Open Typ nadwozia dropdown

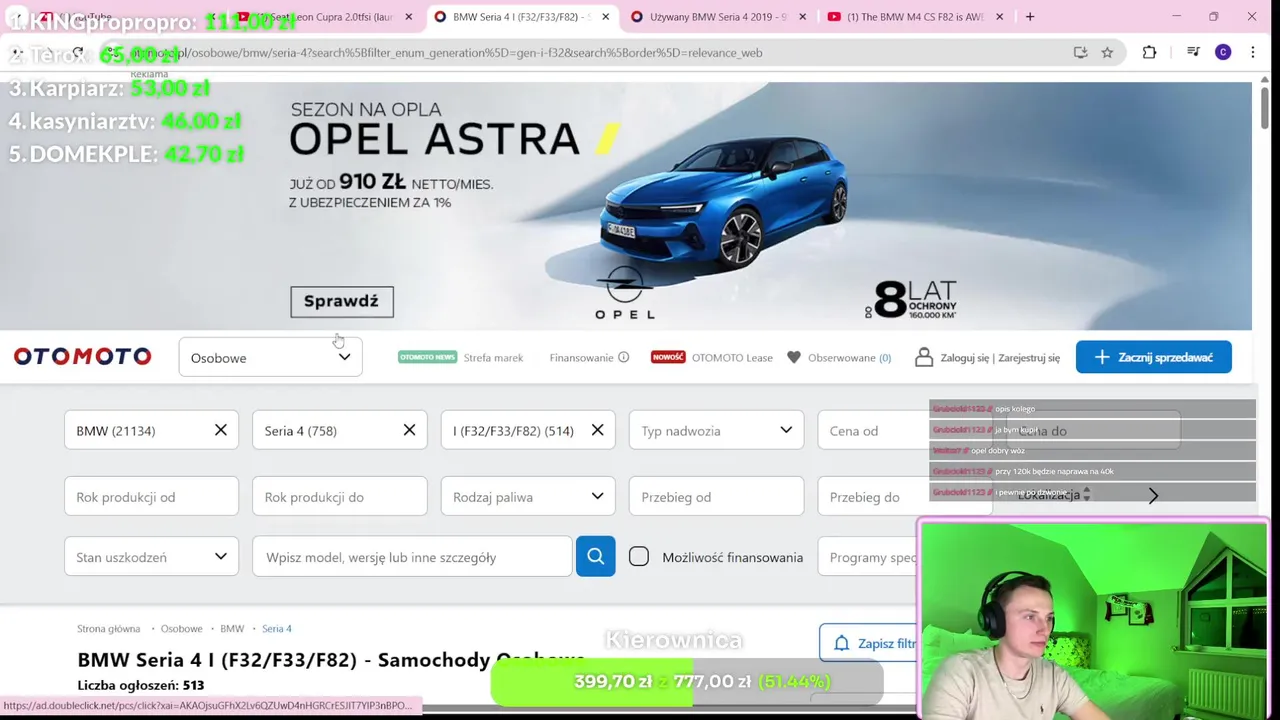716,430
